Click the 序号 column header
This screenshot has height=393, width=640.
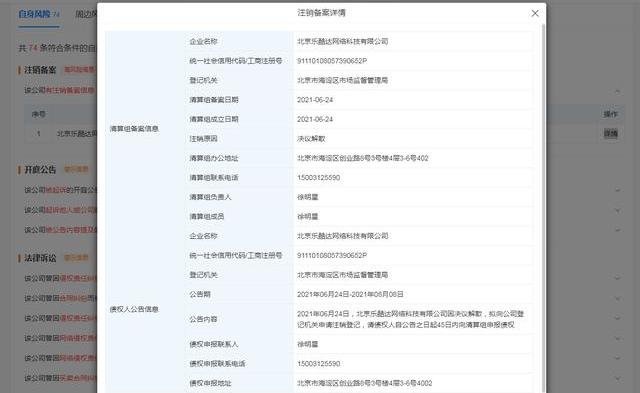(39, 114)
